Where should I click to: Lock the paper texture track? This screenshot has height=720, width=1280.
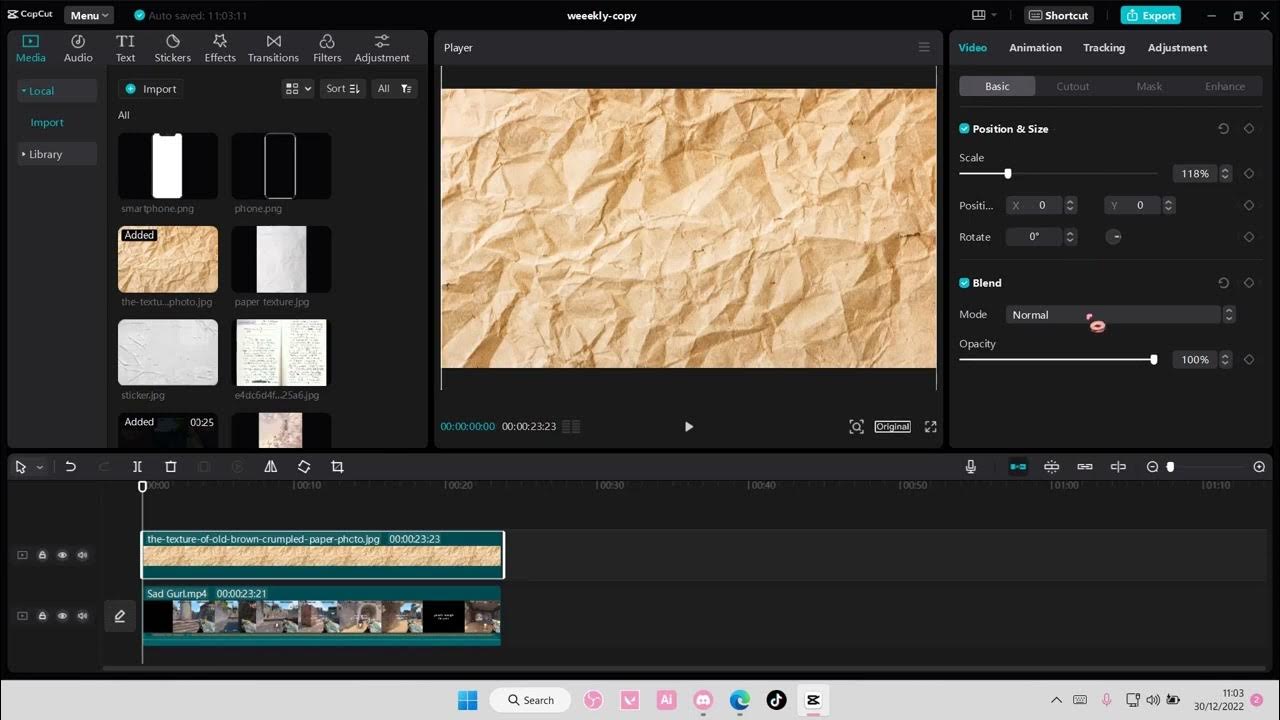click(42, 555)
